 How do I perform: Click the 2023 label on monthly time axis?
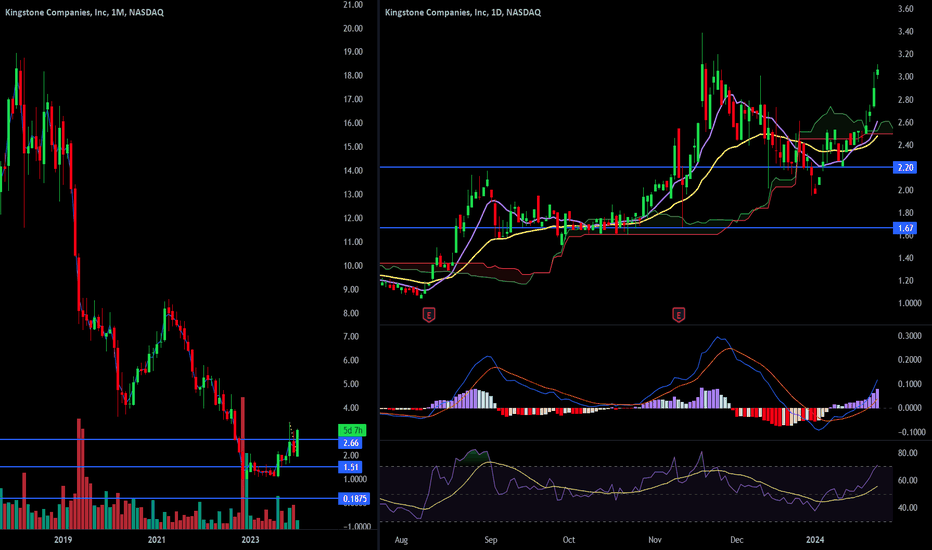tap(250, 540)
